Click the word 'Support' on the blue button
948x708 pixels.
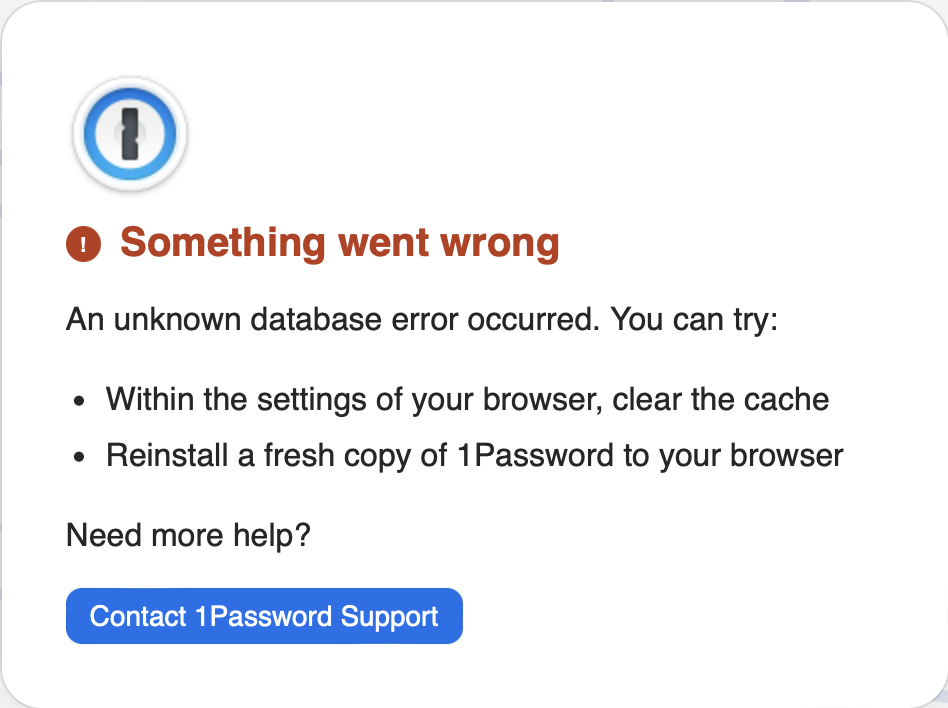point(389,616)
